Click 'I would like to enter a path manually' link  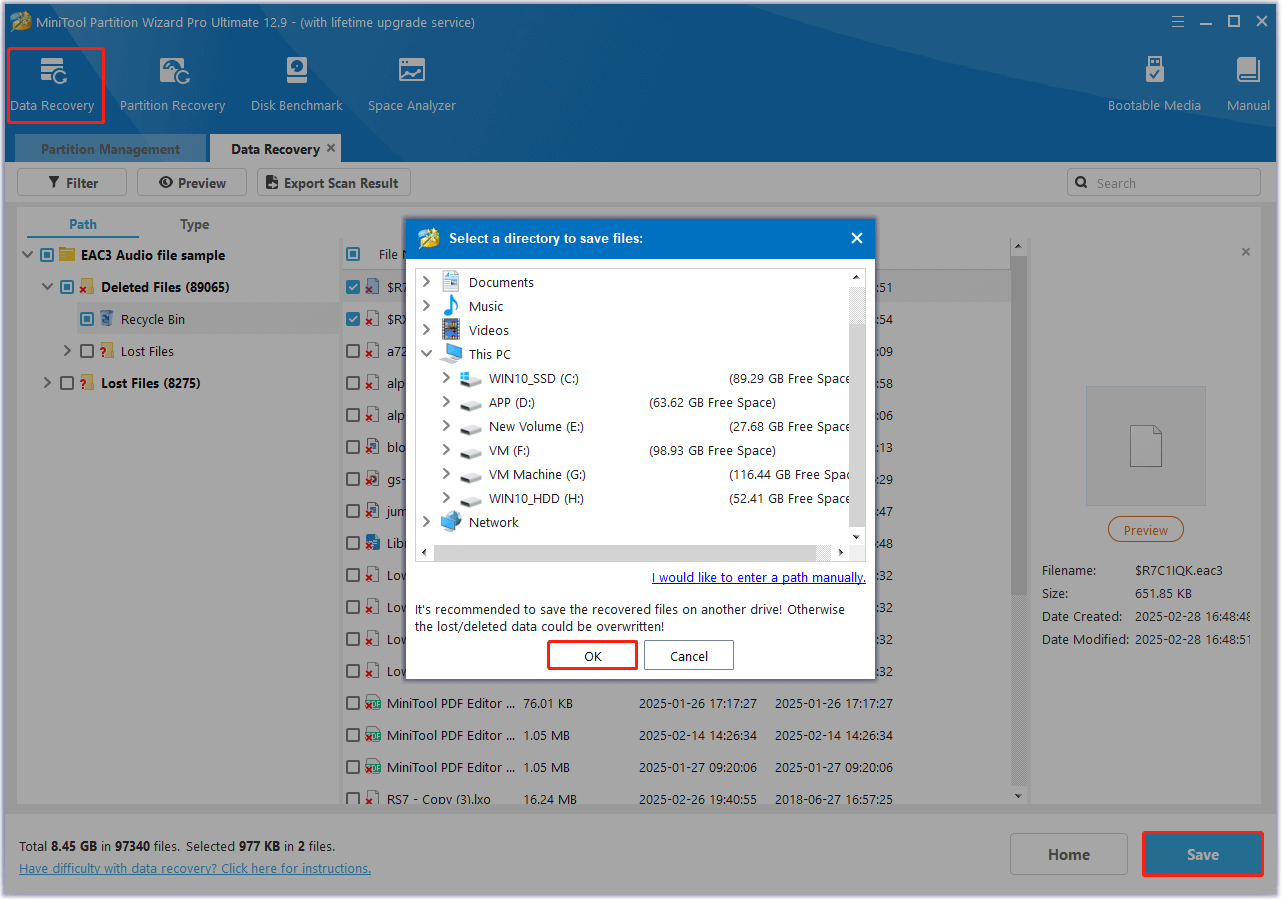(758, 577)
